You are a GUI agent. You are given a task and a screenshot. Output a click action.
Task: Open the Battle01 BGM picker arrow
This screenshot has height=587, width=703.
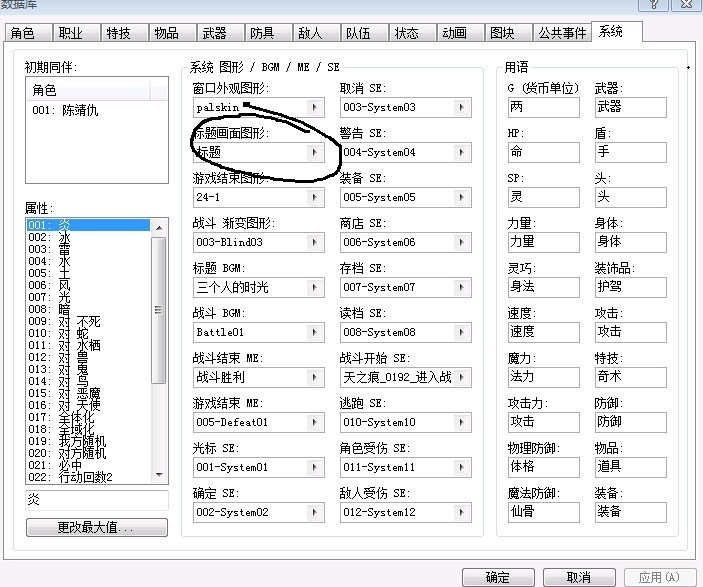[314, 332]
